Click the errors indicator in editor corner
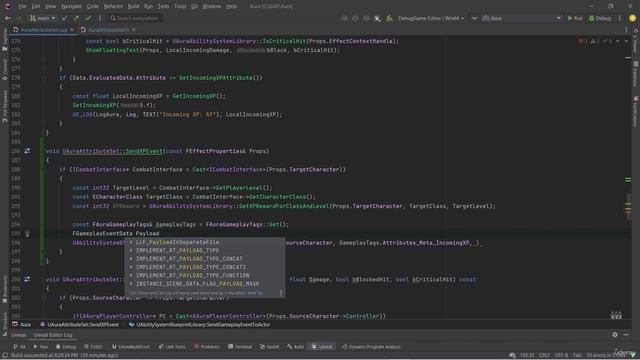This screenshot has width=640, height=360. coord(583,41)
